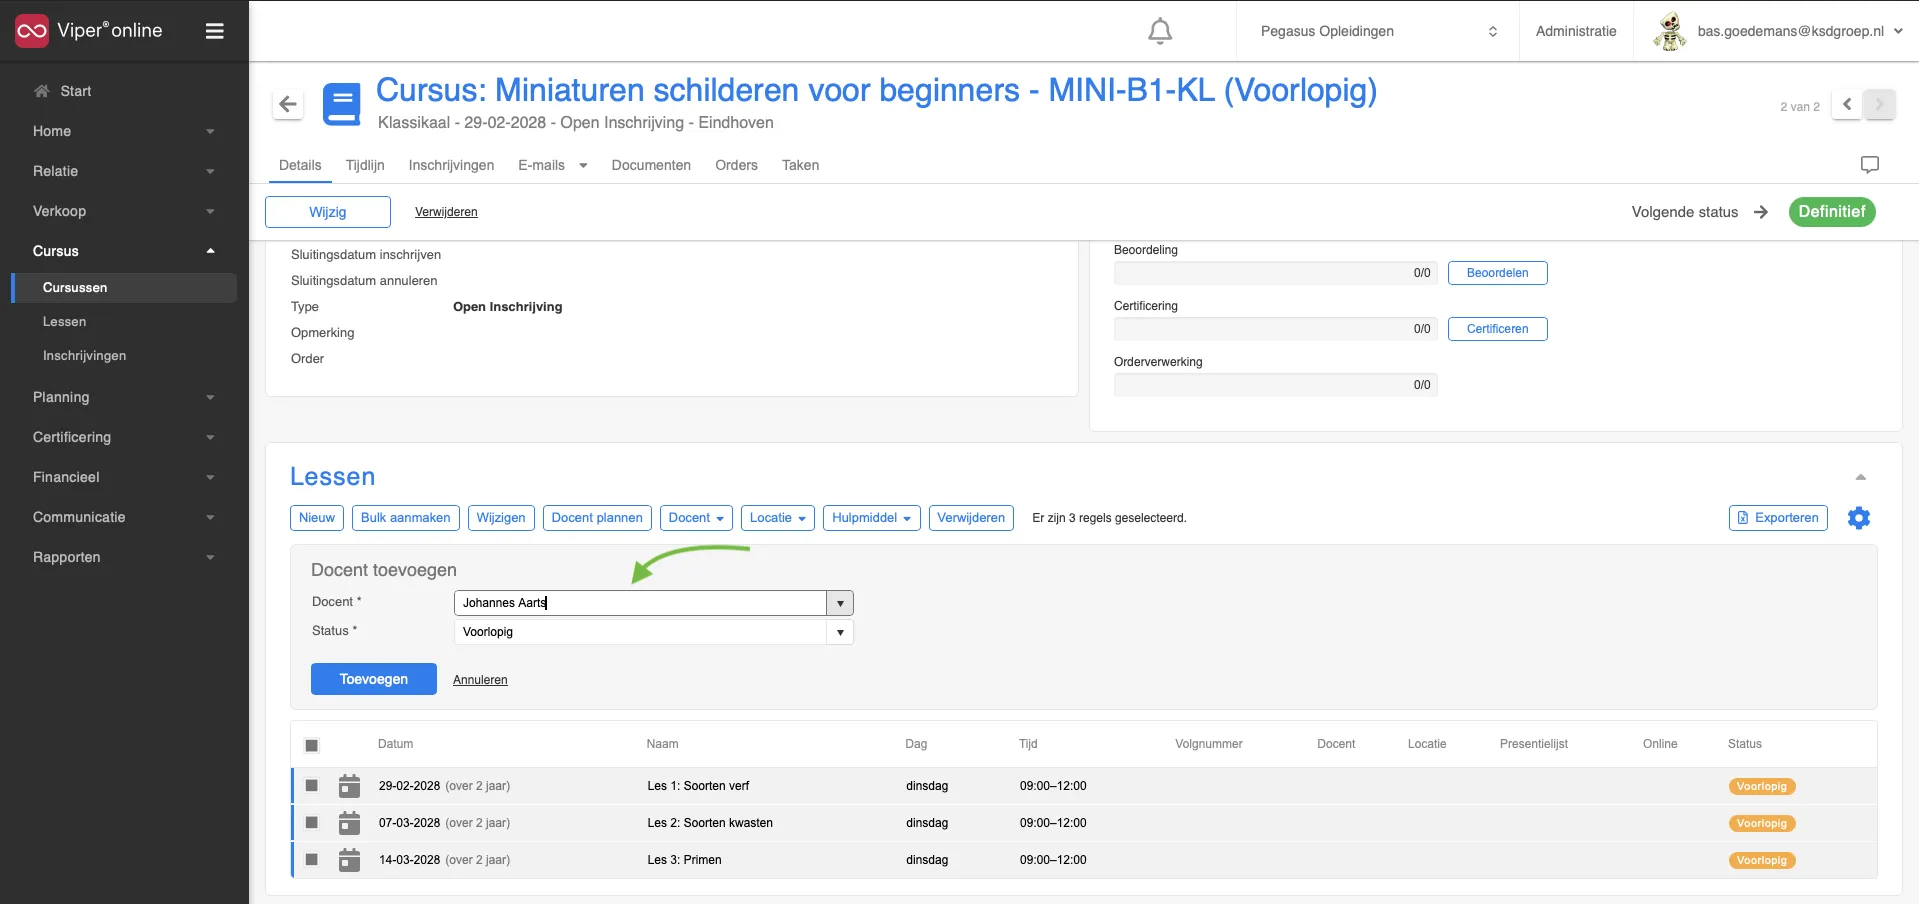Open the Hulpmiddel toolbar dropdown
This screenshot has height=904, width=1919.
[872, 518]
